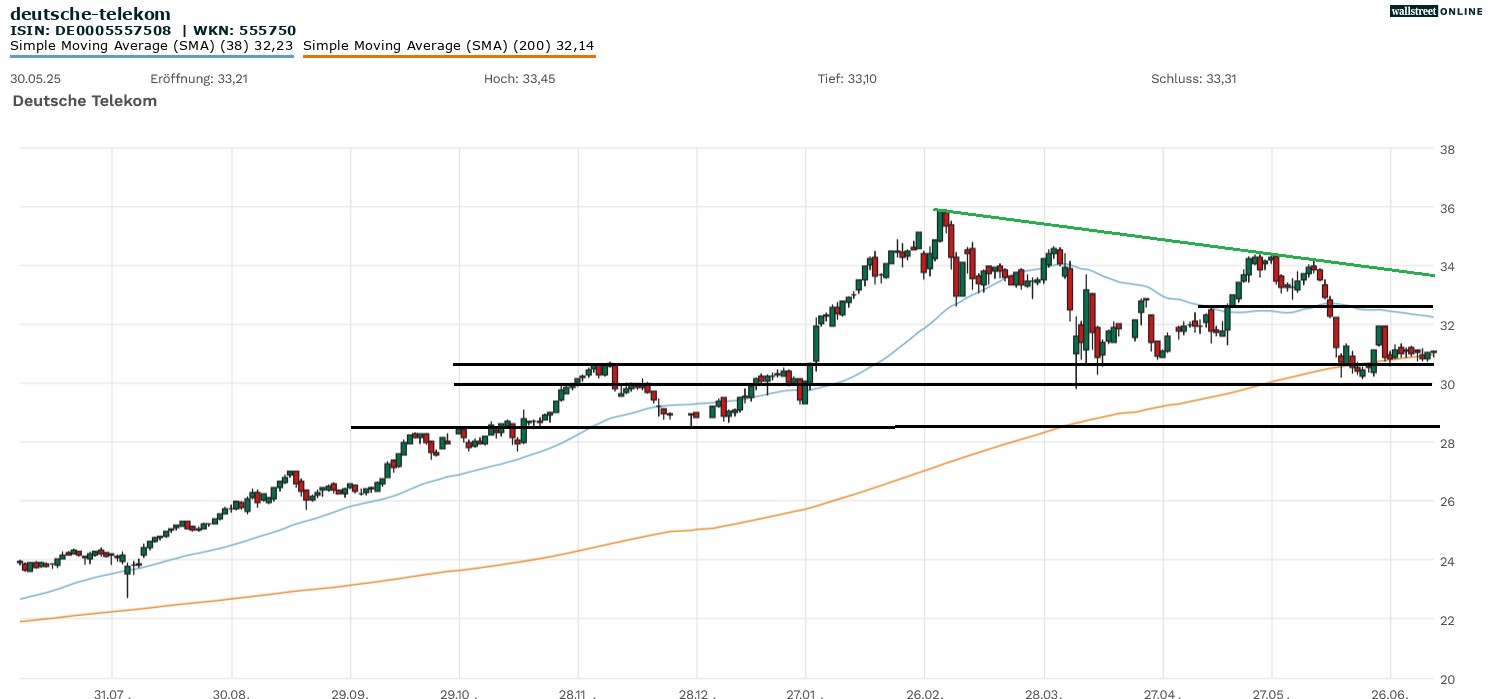Viewport: 1490px width, 699px height.
Task: Click the wallstreet ONLINE logo
Action: pyautogui.click(x=1436, y=11)
